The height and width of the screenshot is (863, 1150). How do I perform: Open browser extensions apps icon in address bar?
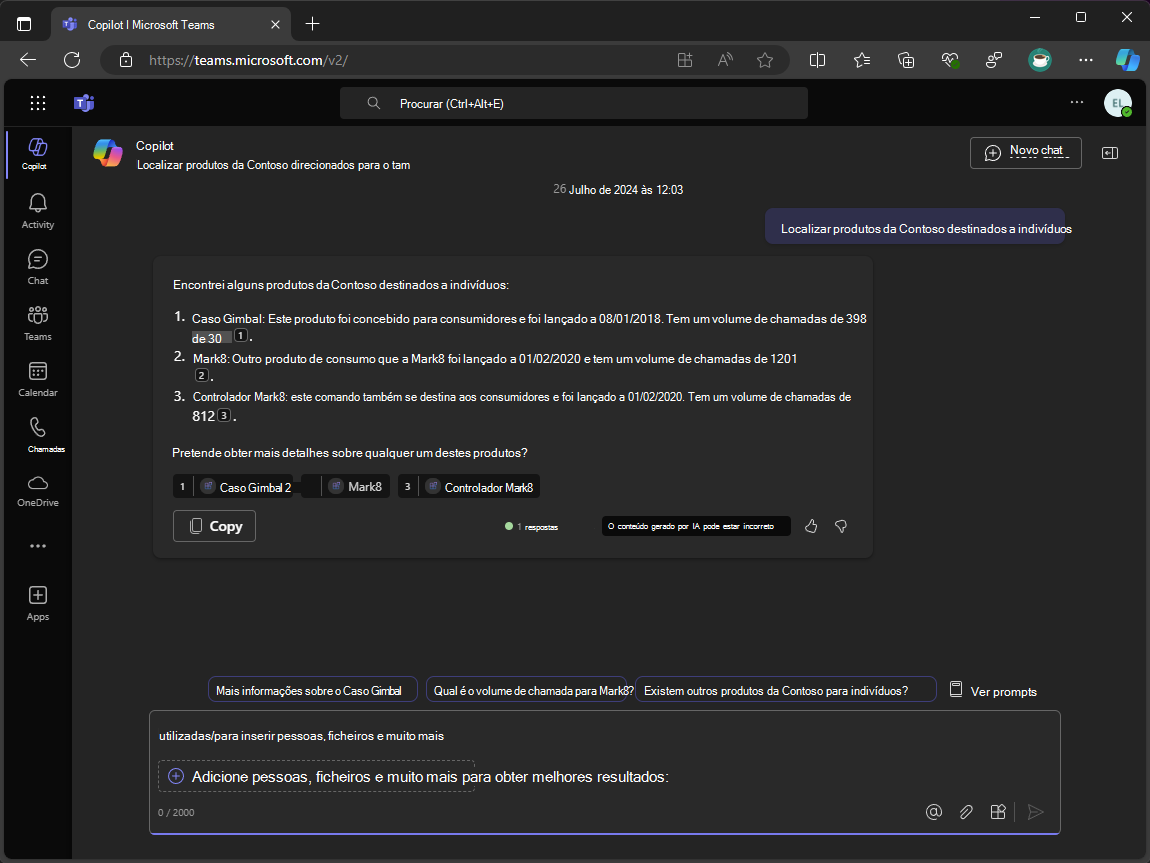tap(684, 60)
